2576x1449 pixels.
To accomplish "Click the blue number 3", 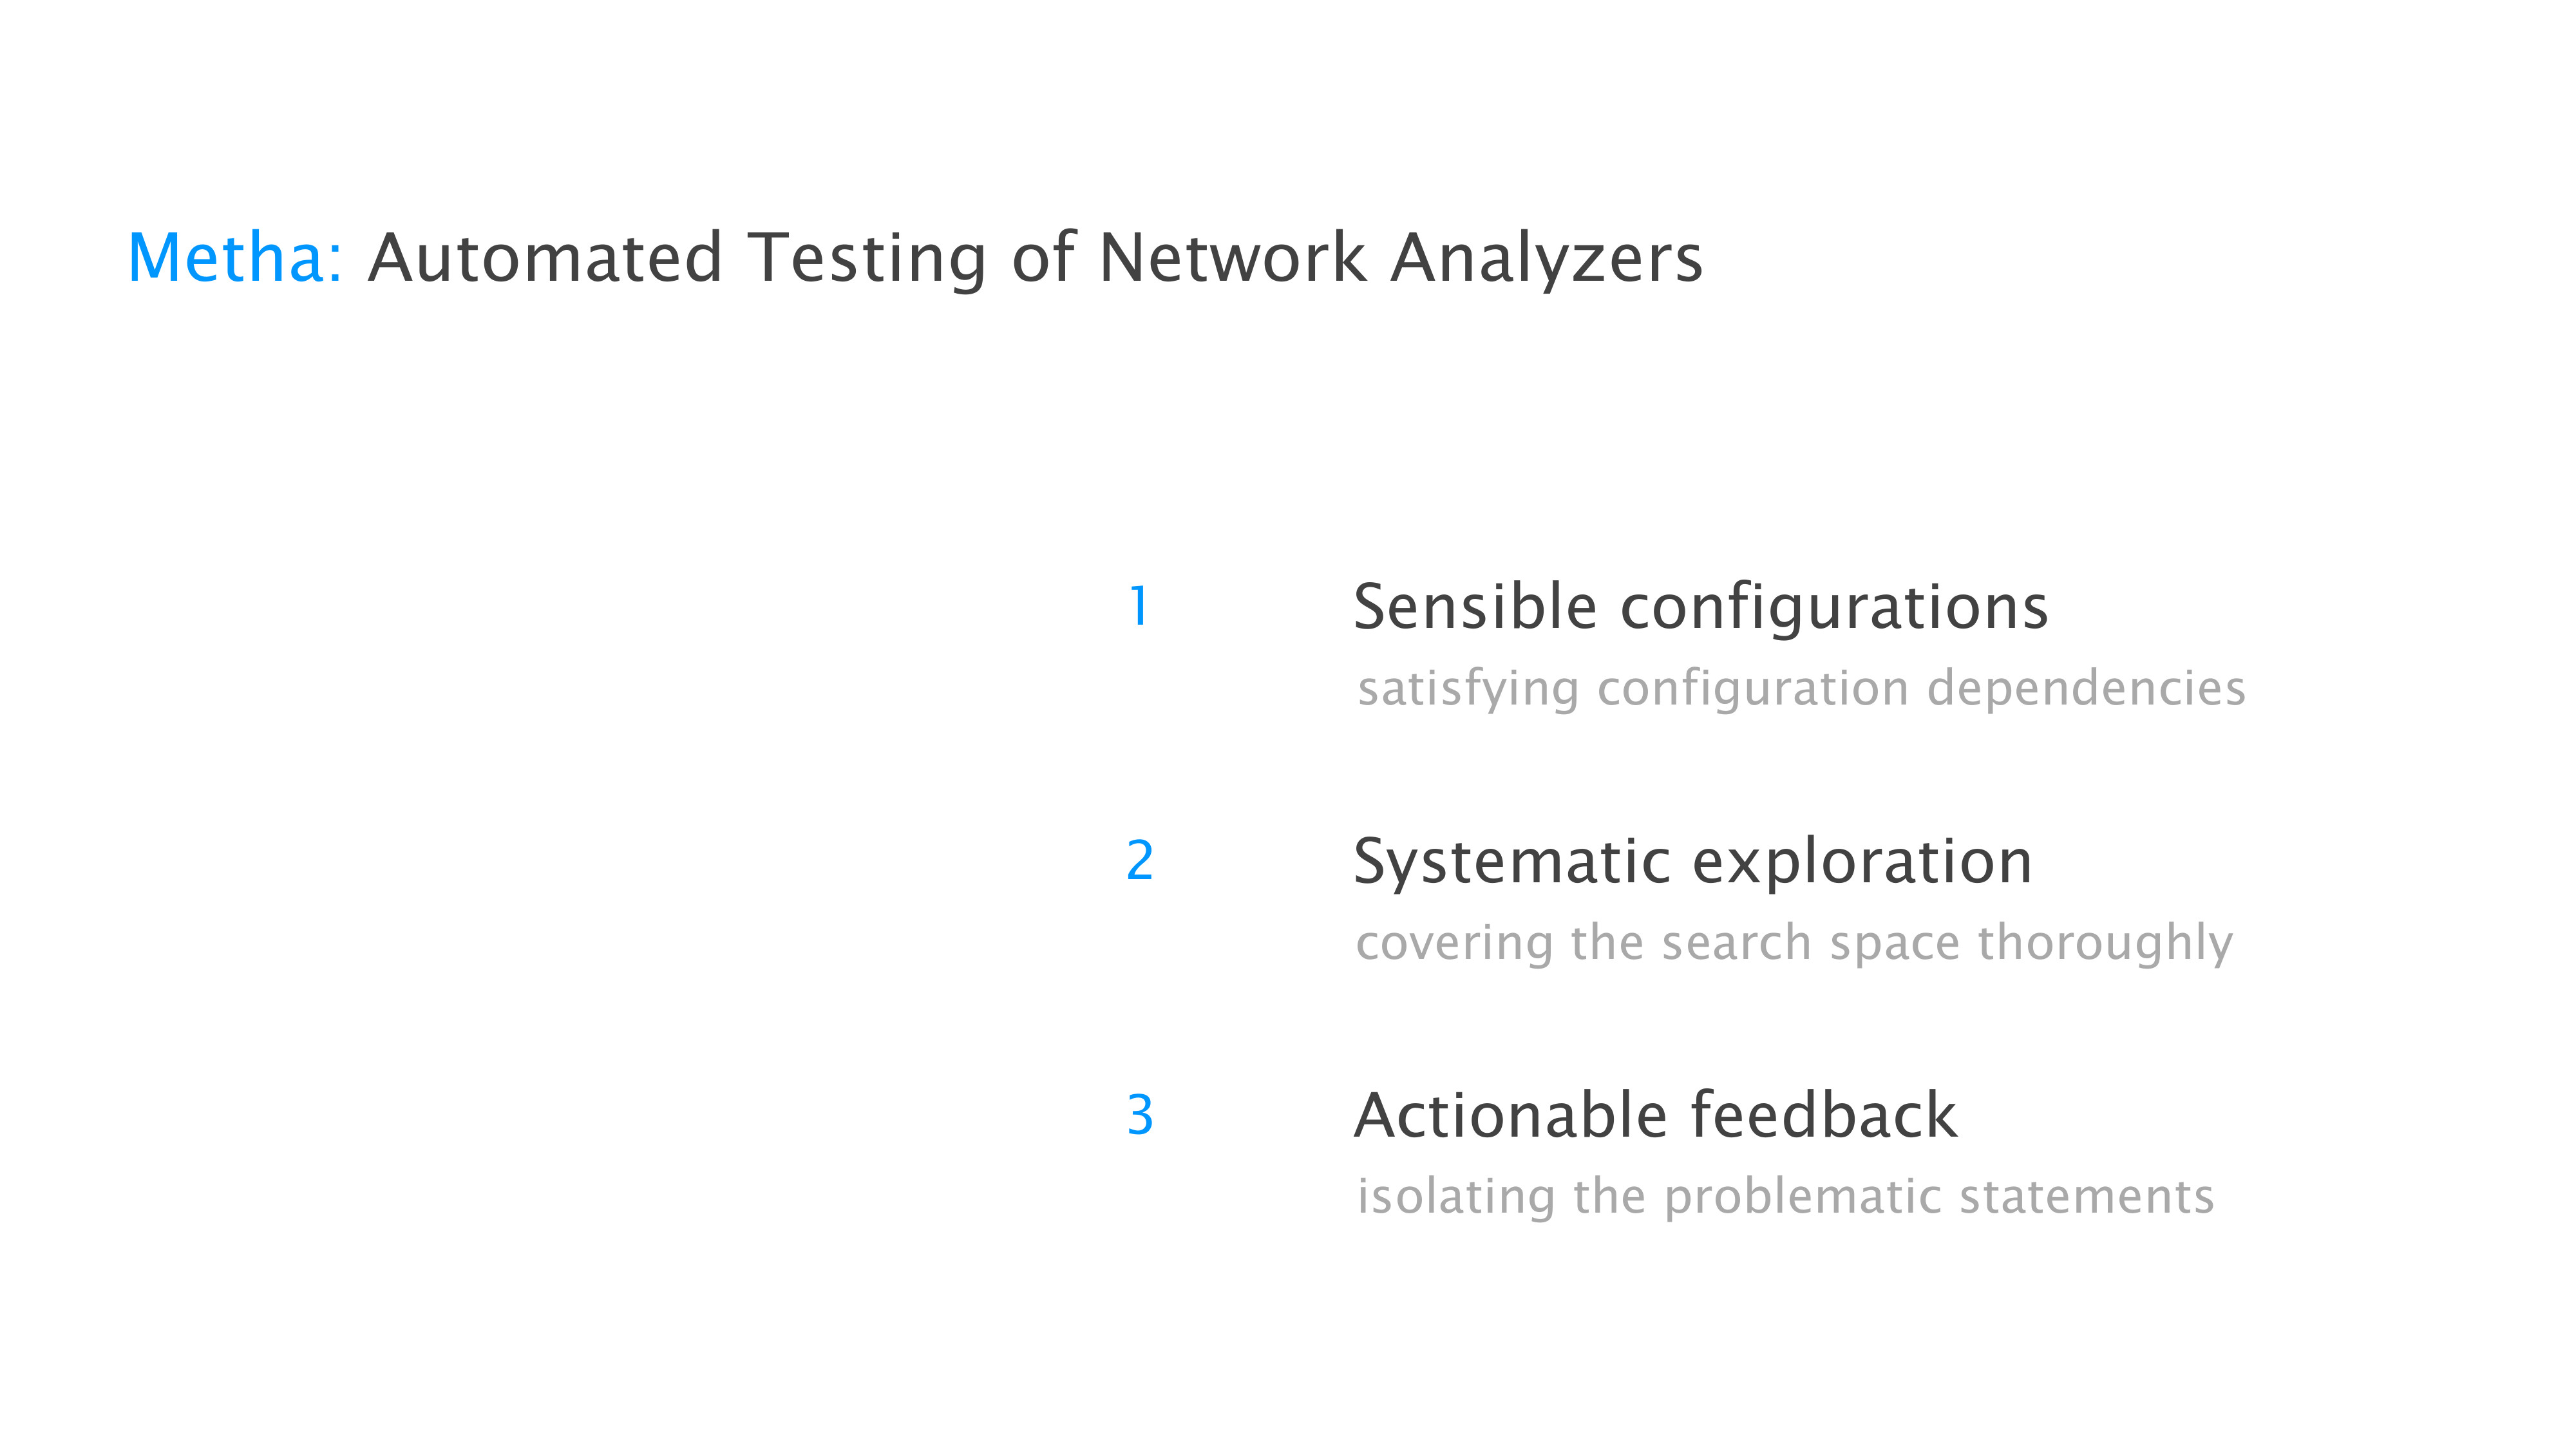I will [1139, 1114].
